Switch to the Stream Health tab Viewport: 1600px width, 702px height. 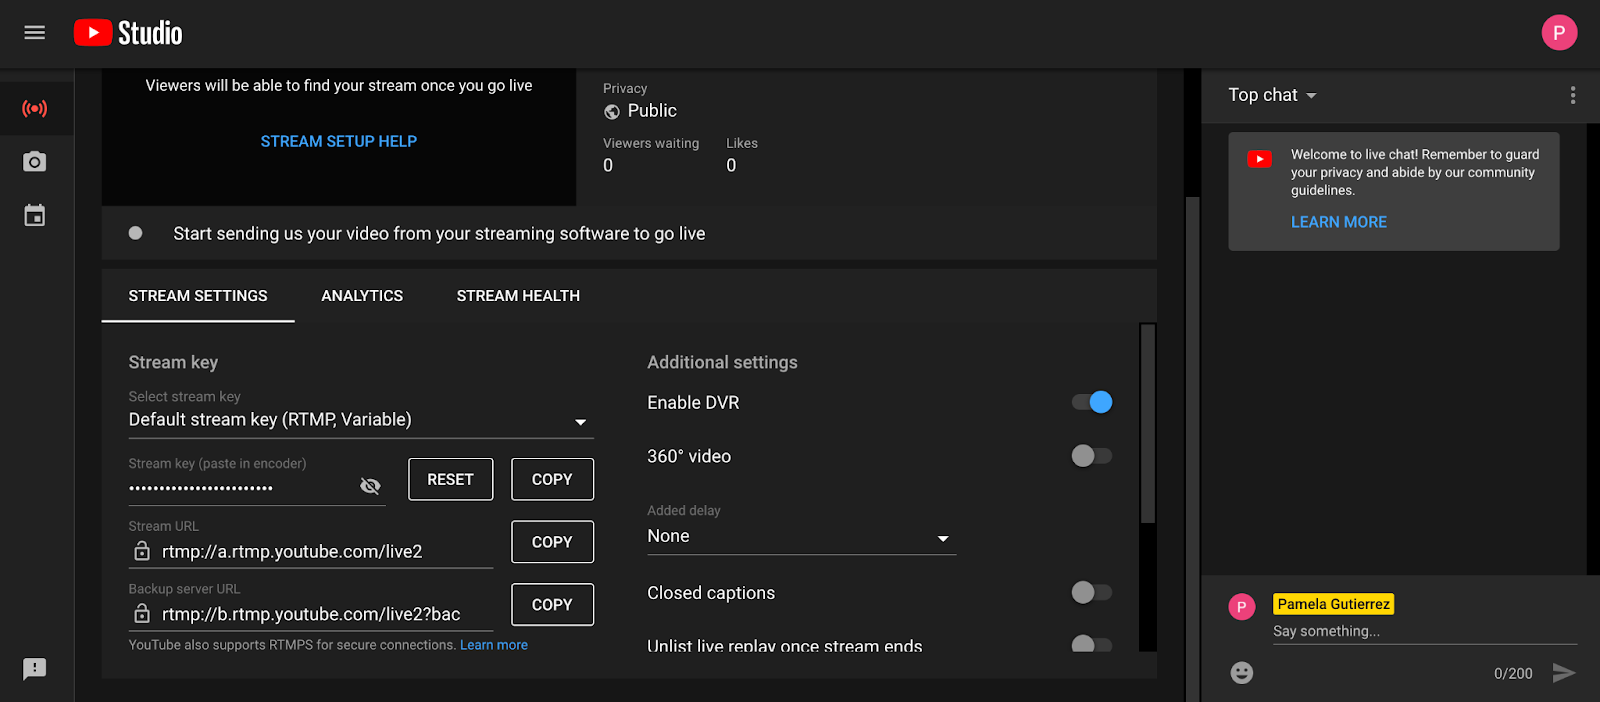tap(518, 296)
